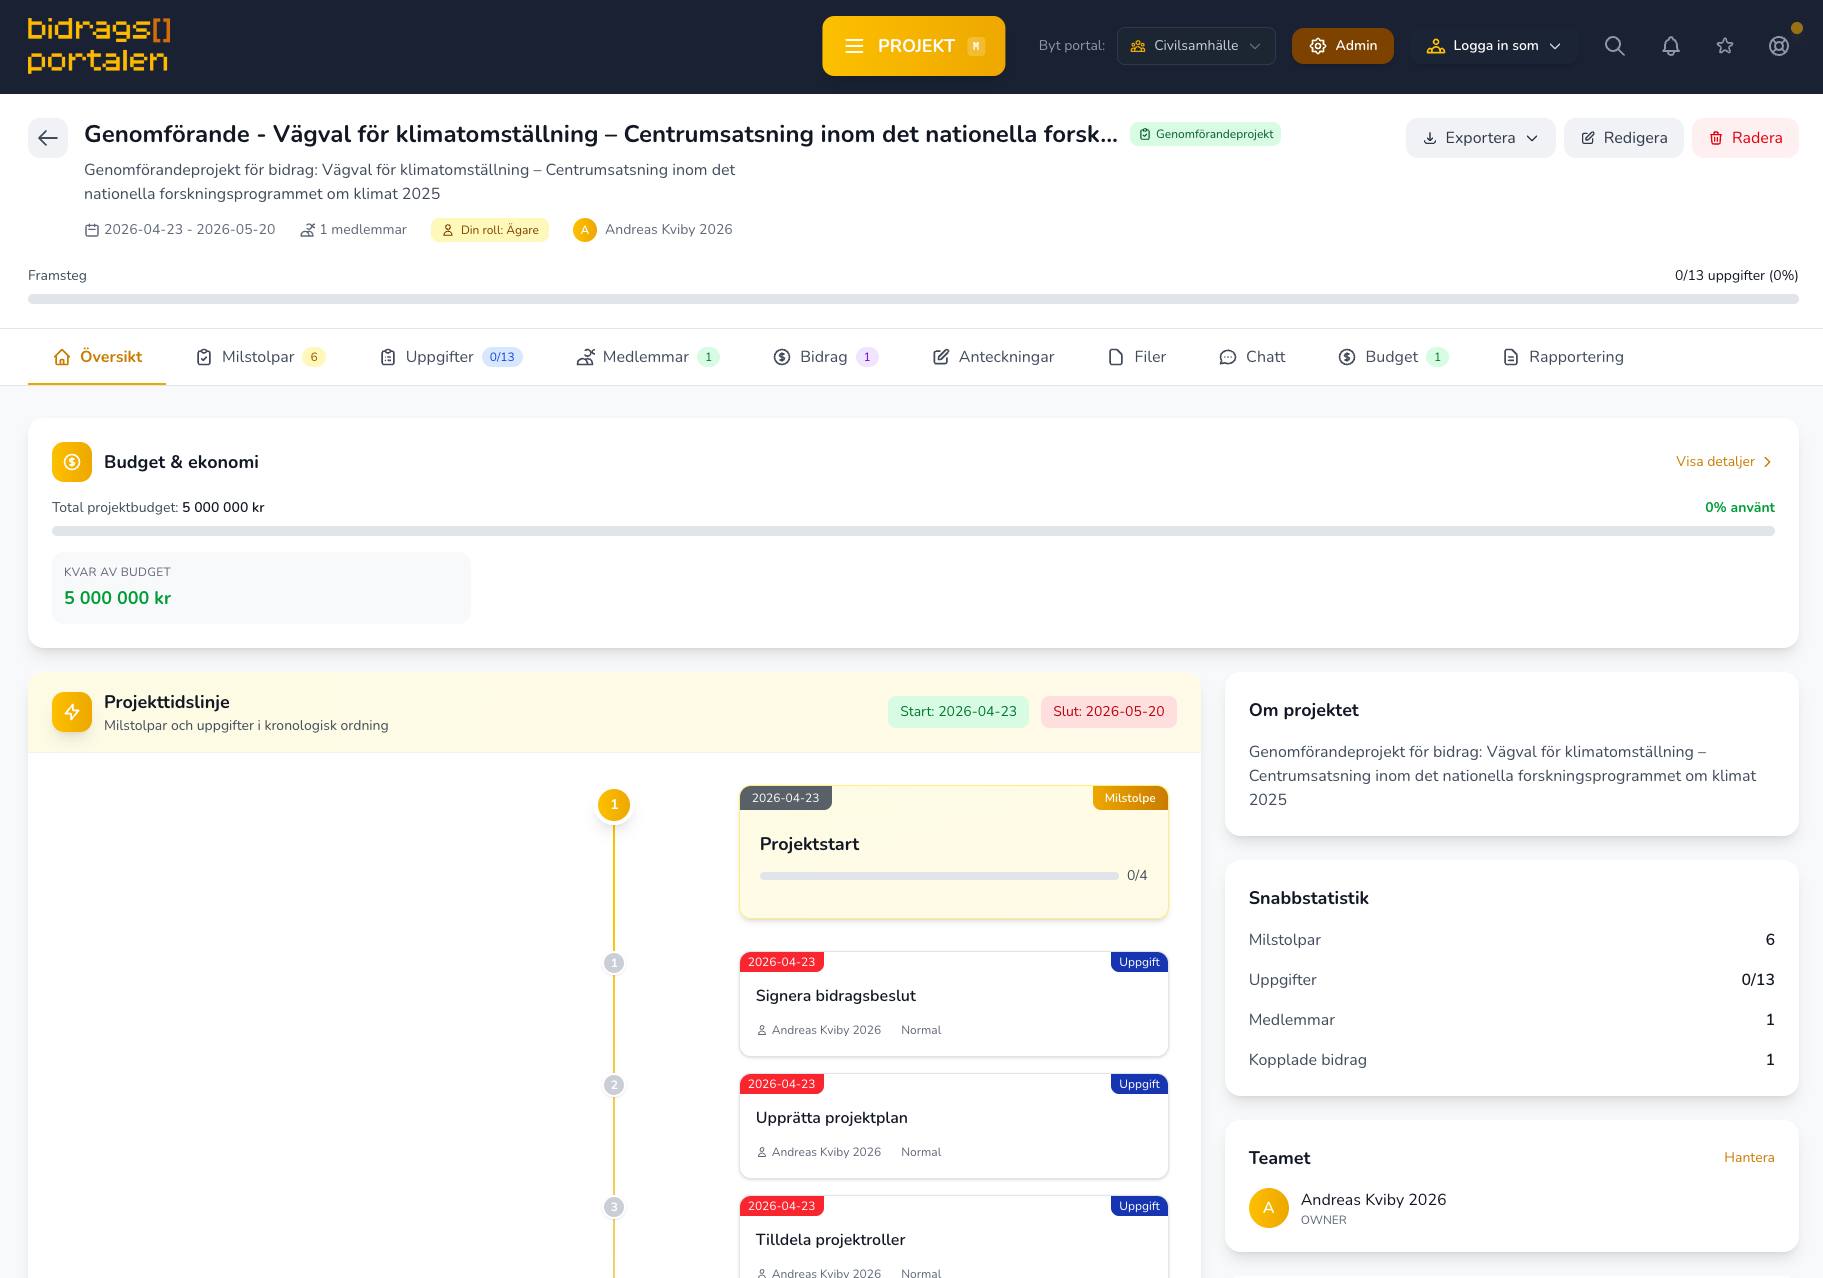Image resolution: width=1823 pixels, height=1278 pixels.
Task: Click the bidragsportalen logo
Action: point(99,46)
